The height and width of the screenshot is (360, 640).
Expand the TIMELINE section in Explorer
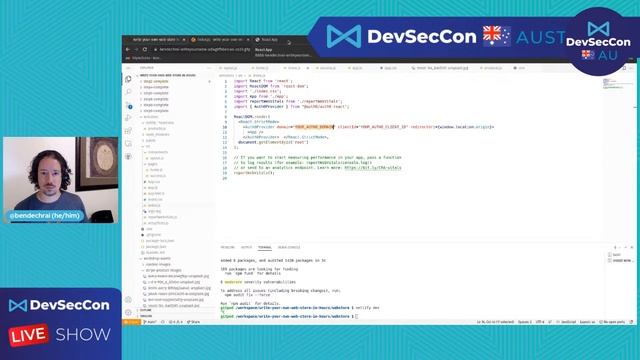(x=146, y=316)
